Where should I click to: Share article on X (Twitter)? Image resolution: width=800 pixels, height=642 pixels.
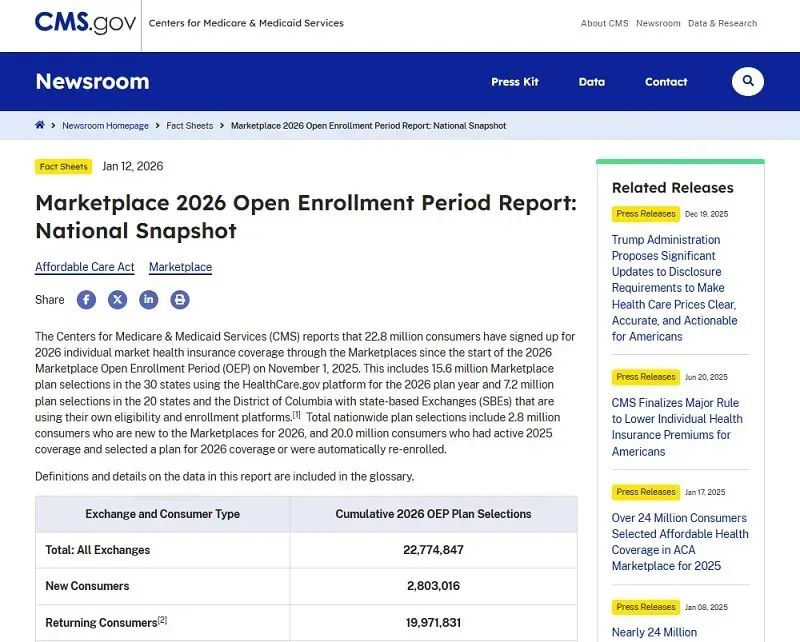118,299
